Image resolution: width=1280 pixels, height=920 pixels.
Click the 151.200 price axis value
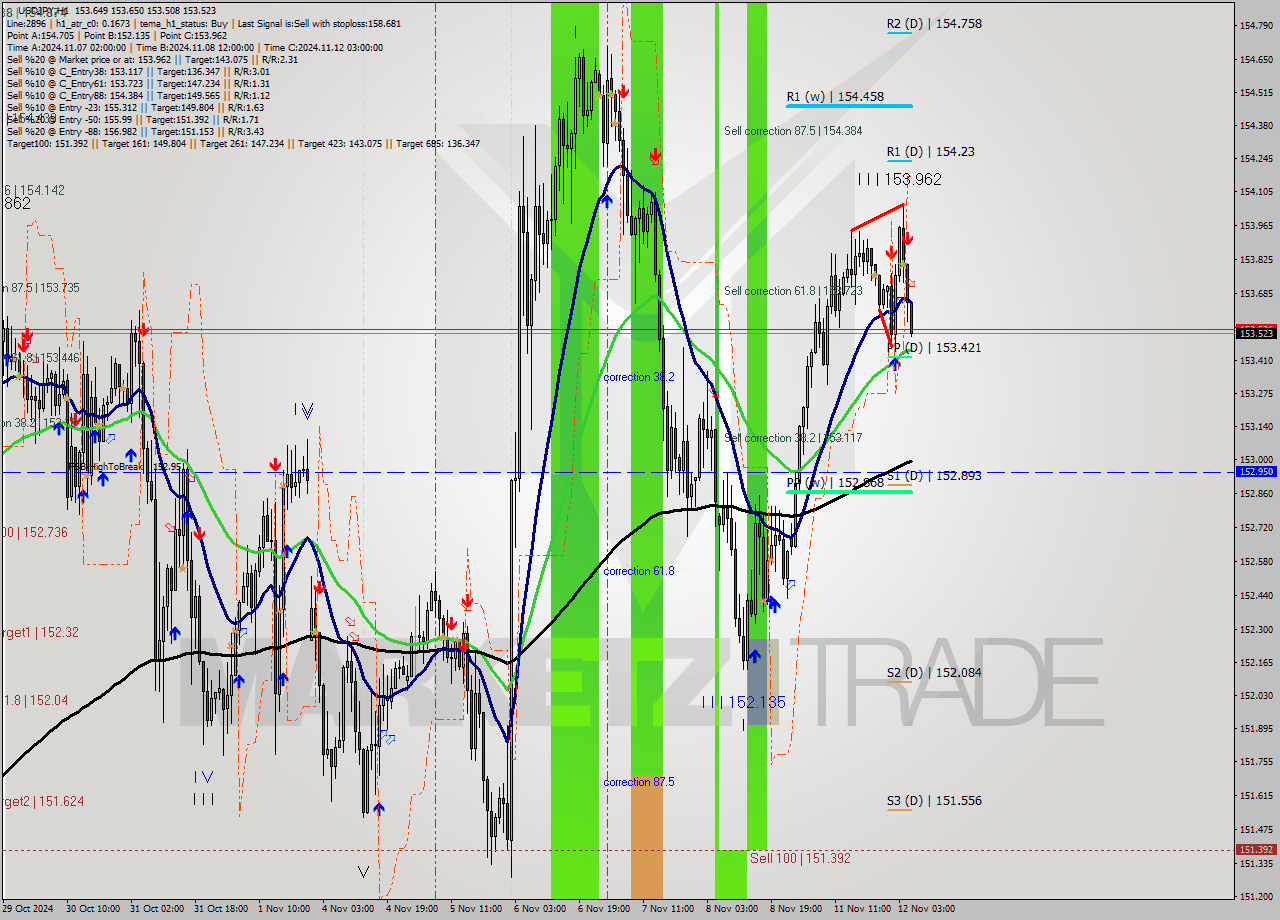[x=1256, y=897]
